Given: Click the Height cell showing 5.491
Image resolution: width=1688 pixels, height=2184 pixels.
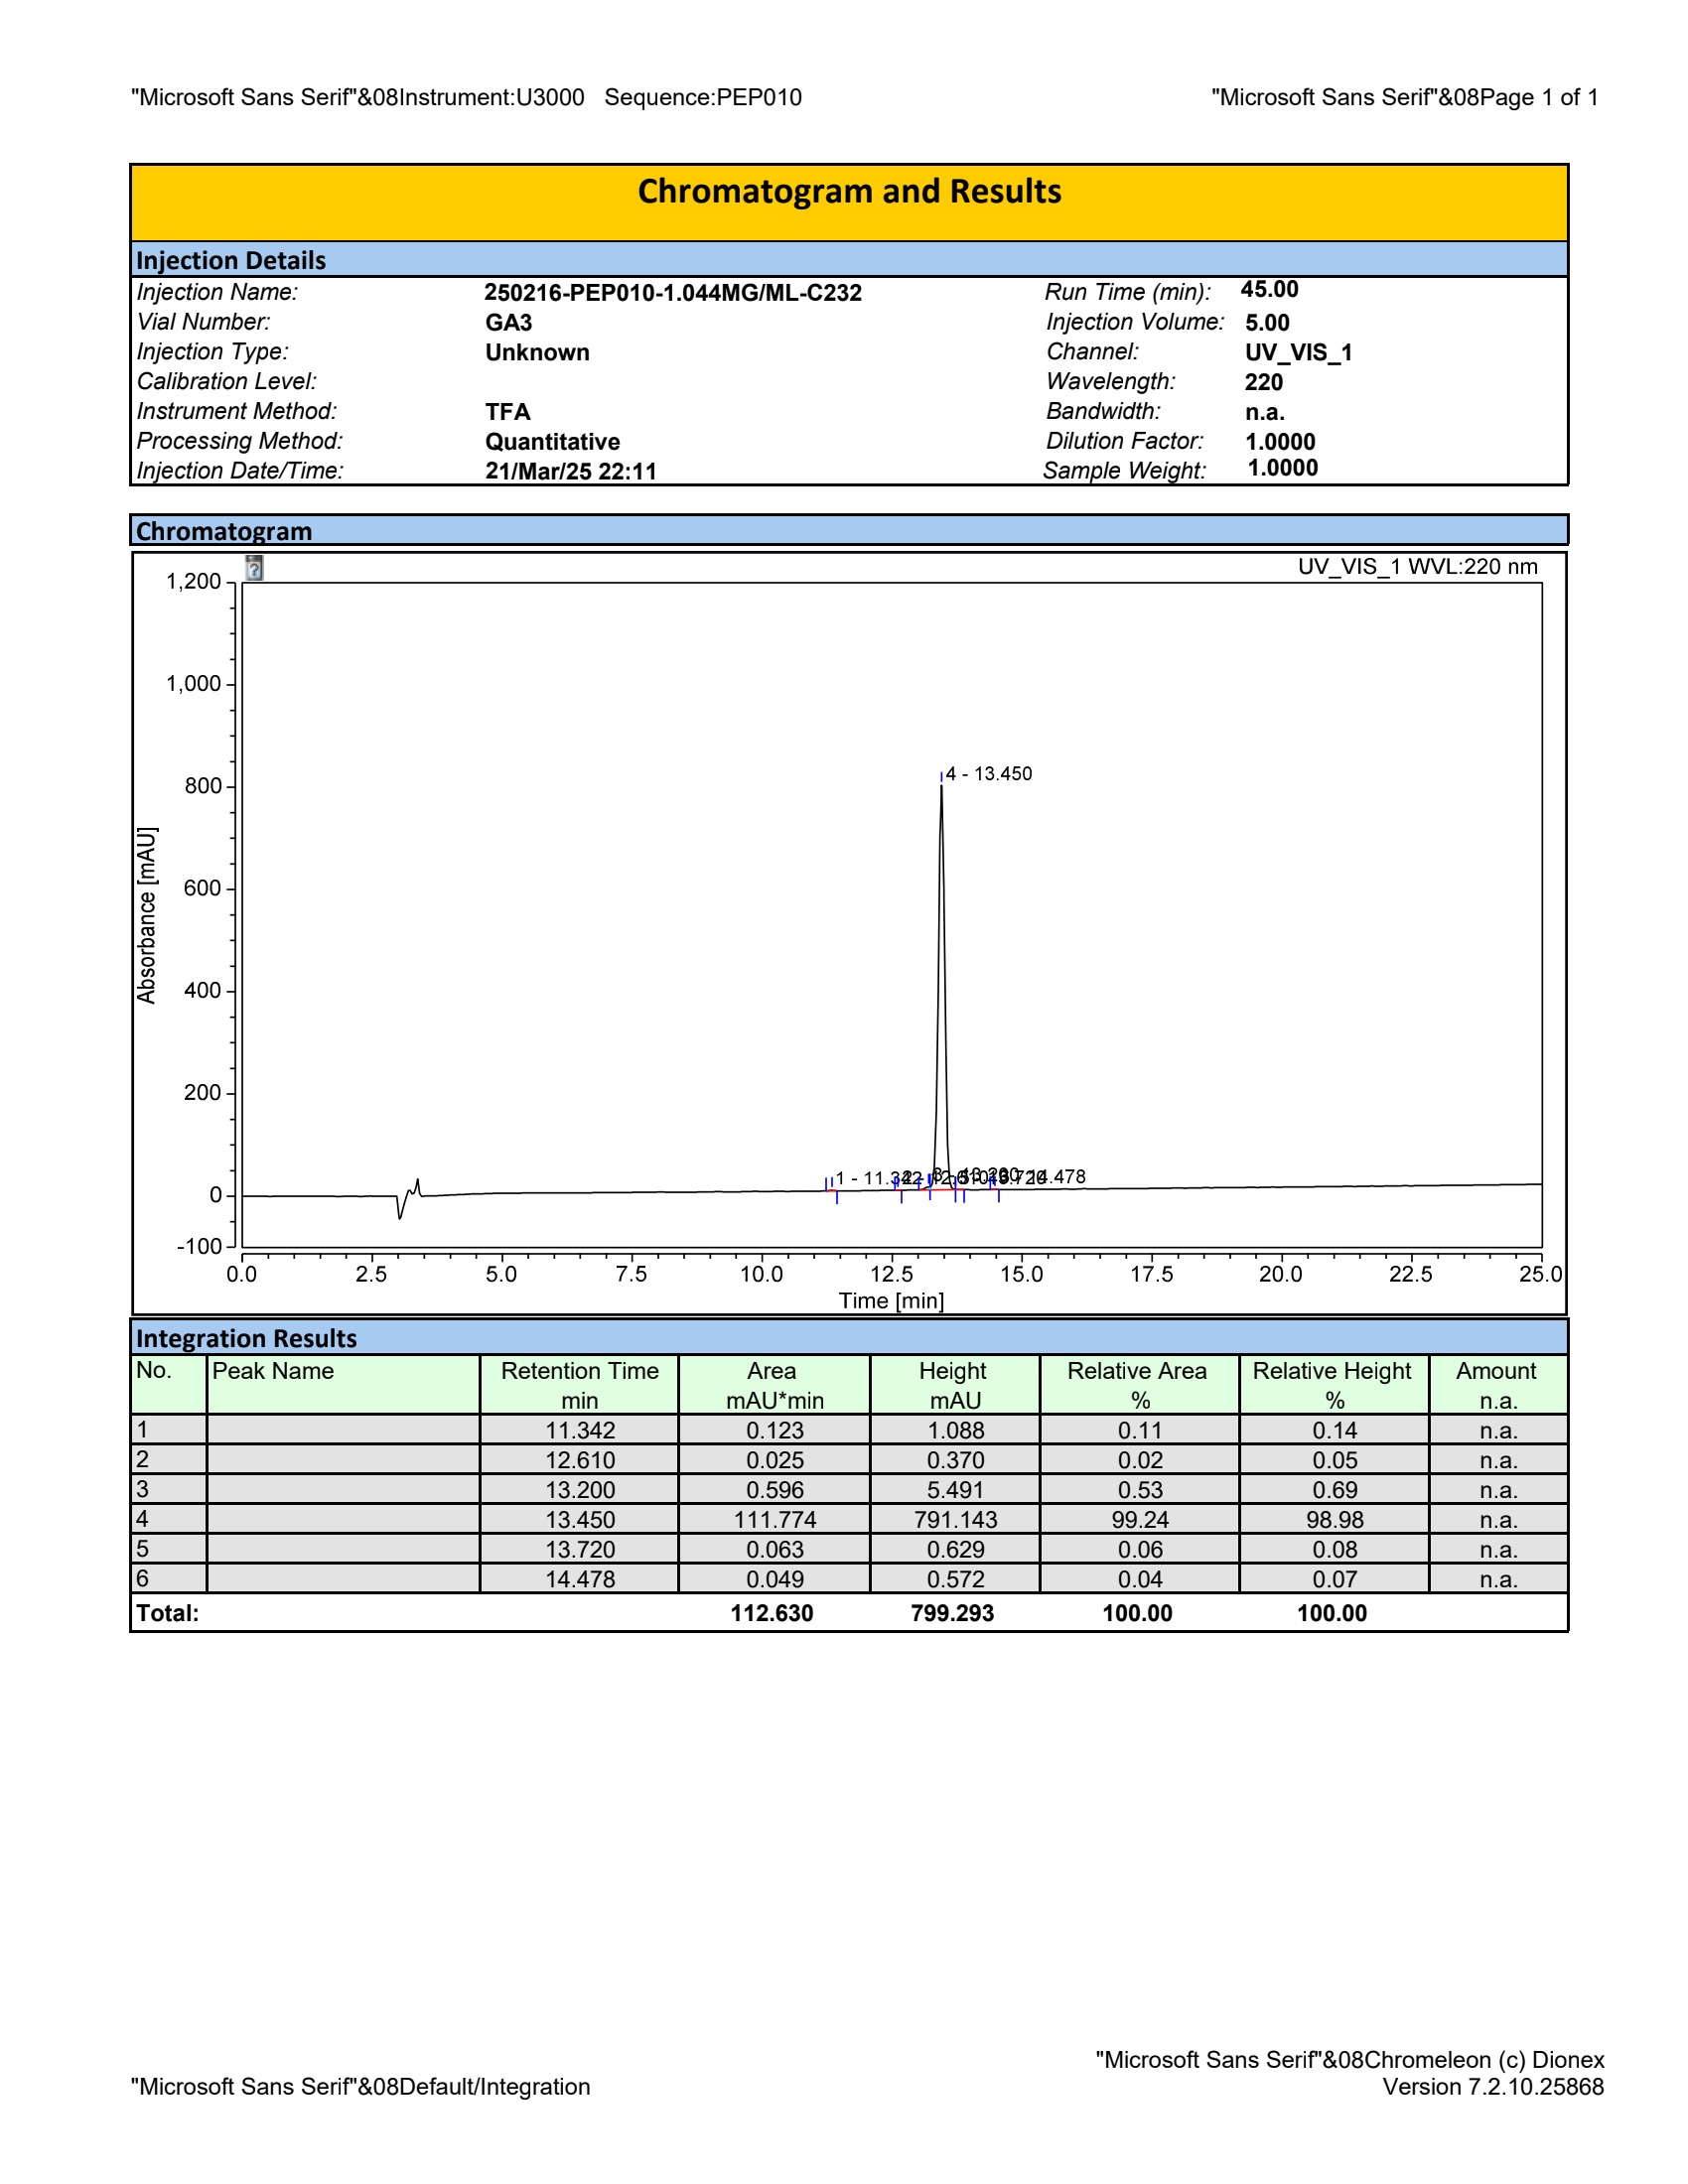Looking at the screenshot, I should click(954, 1489).
